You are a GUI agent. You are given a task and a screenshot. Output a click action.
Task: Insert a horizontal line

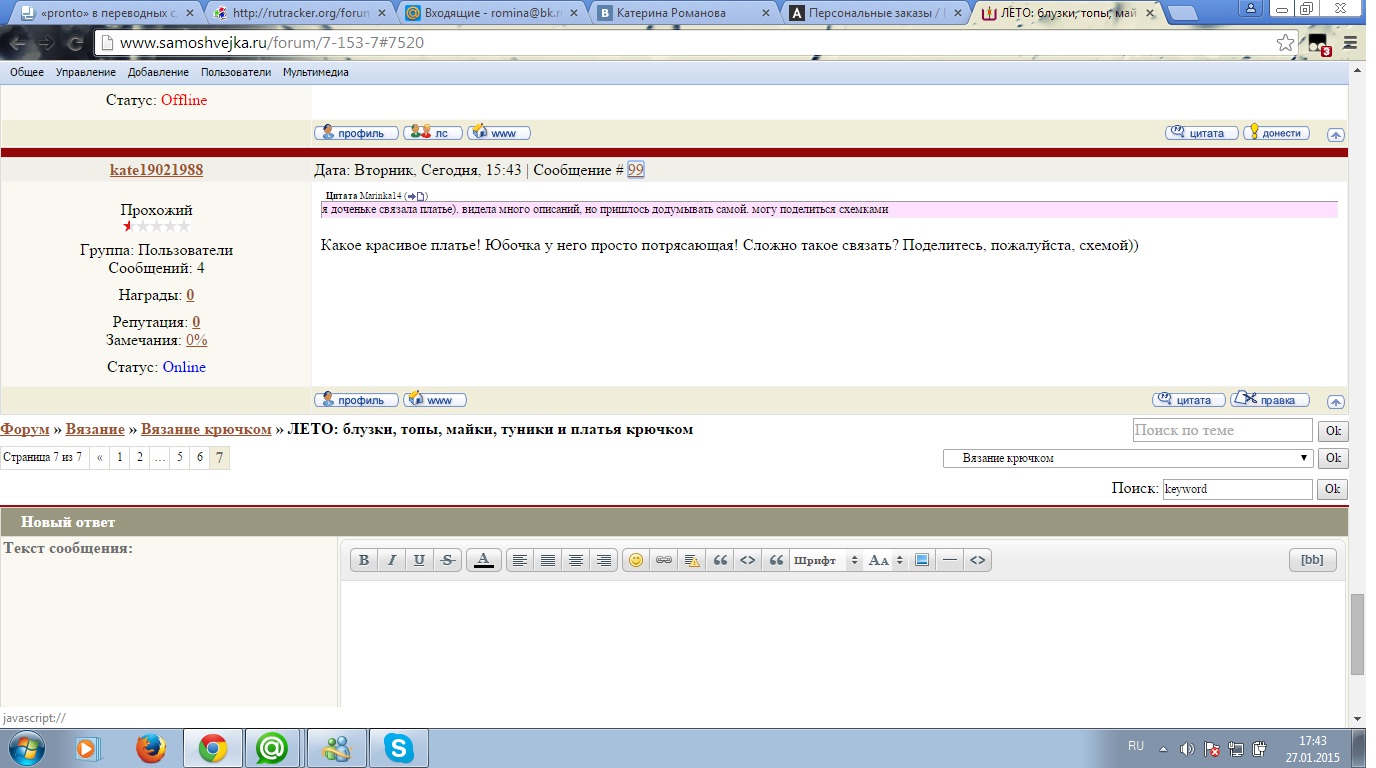tap(950, 560)
